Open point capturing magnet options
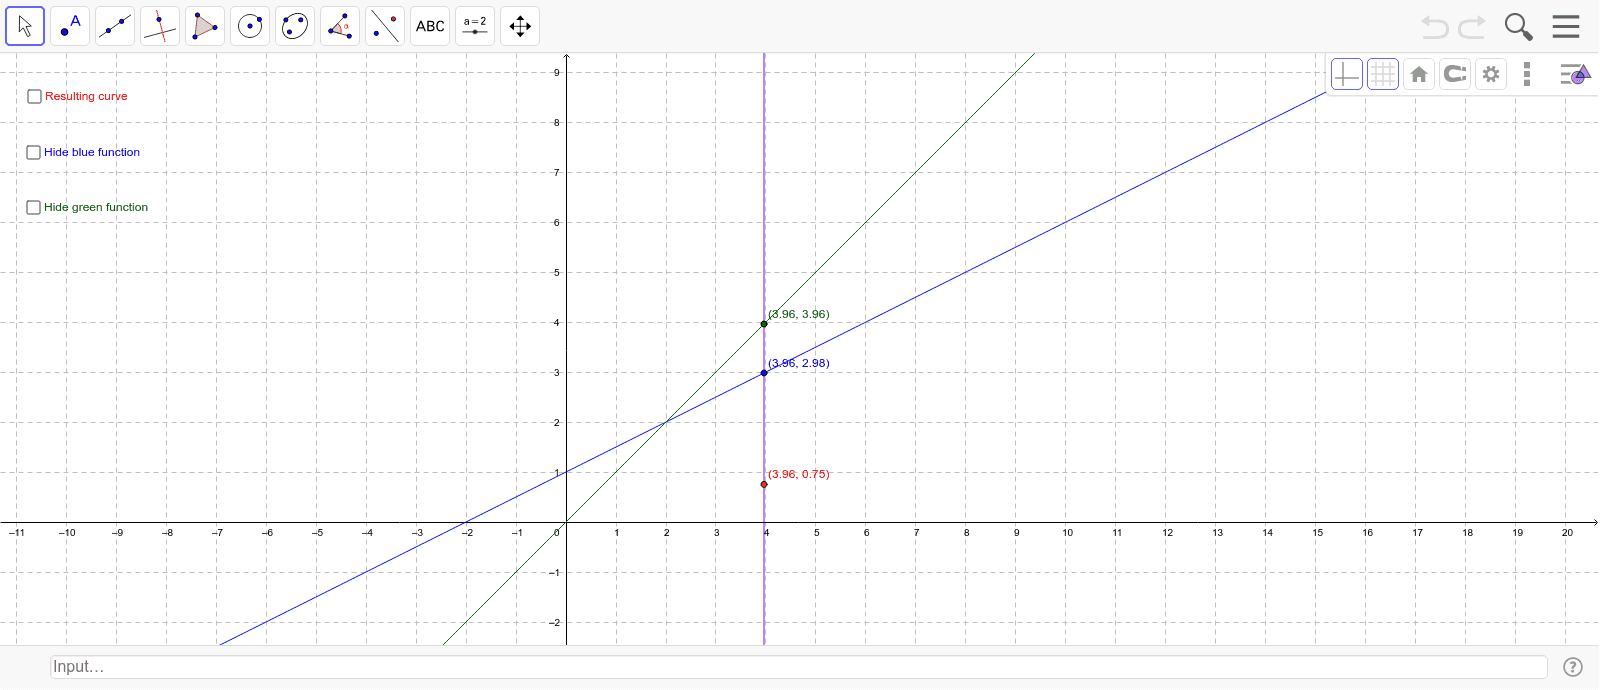 (x=1455, y=74)
